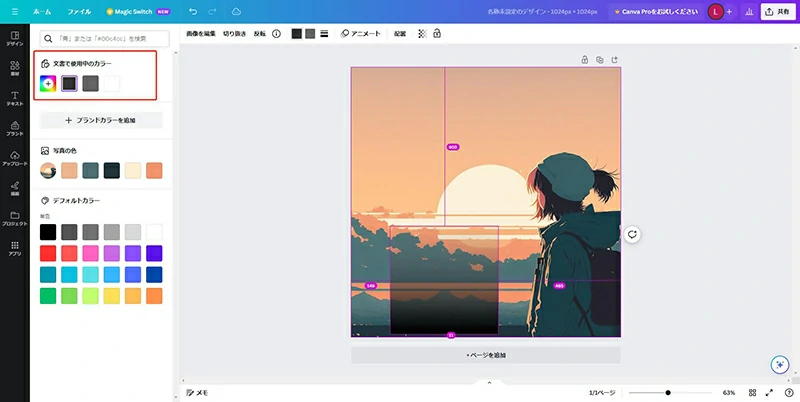Go to ホーム (Home)
This screenshot has width=800, height=402.
tap(42, 12)
